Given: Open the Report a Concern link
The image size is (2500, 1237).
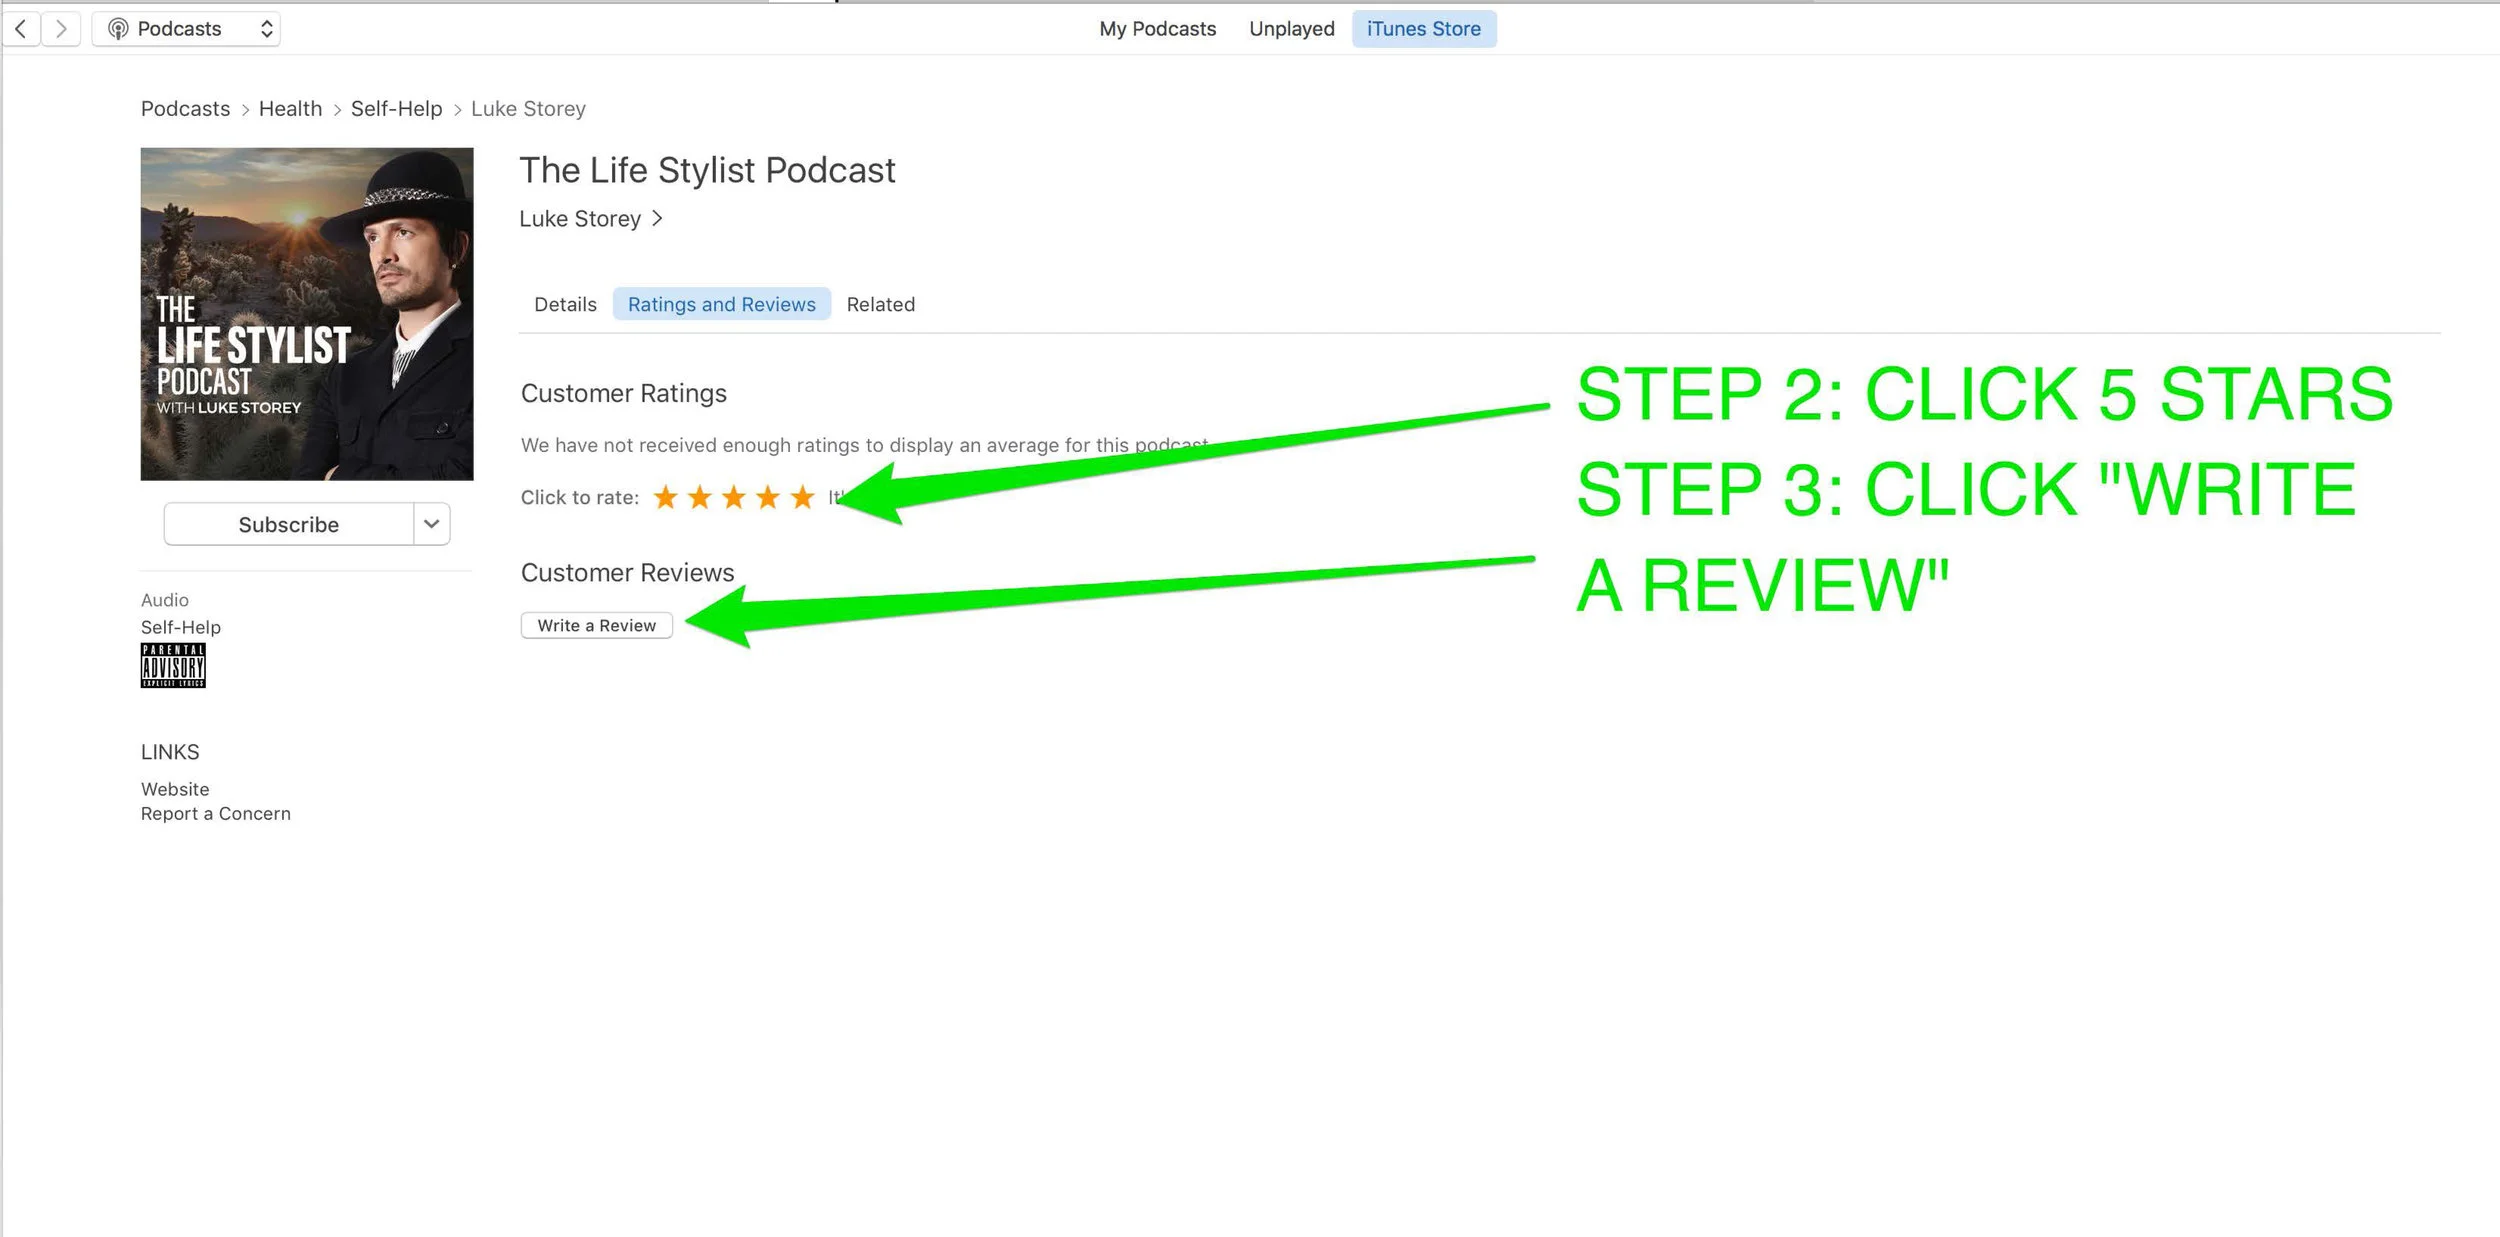Looking at the screenshot, I should point(216,813).
